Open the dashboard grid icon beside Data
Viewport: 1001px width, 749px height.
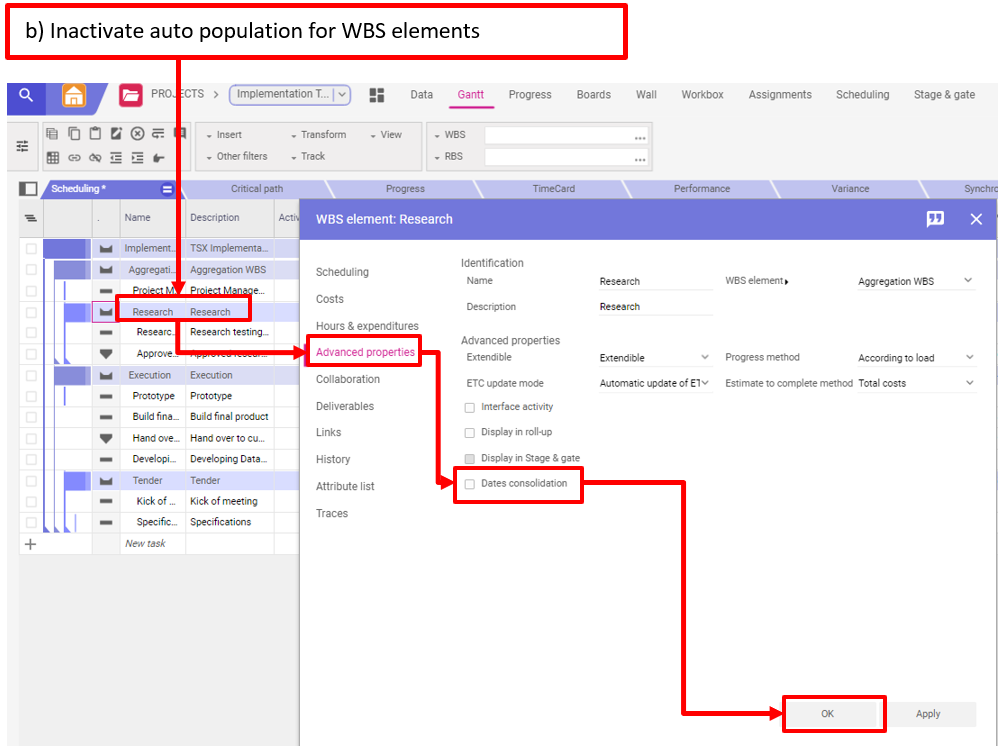[x=377, y=95]
